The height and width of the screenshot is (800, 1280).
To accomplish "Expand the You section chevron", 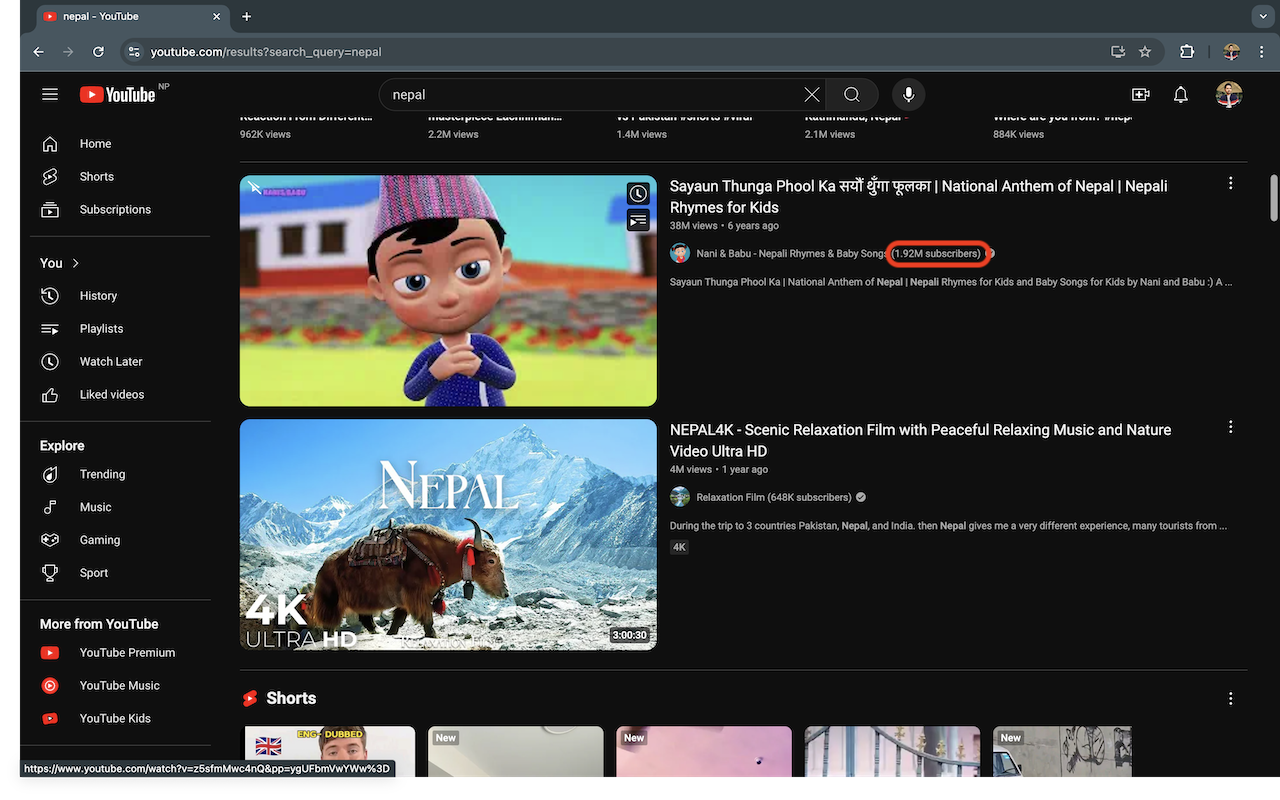I will click(x=76, y=263).
